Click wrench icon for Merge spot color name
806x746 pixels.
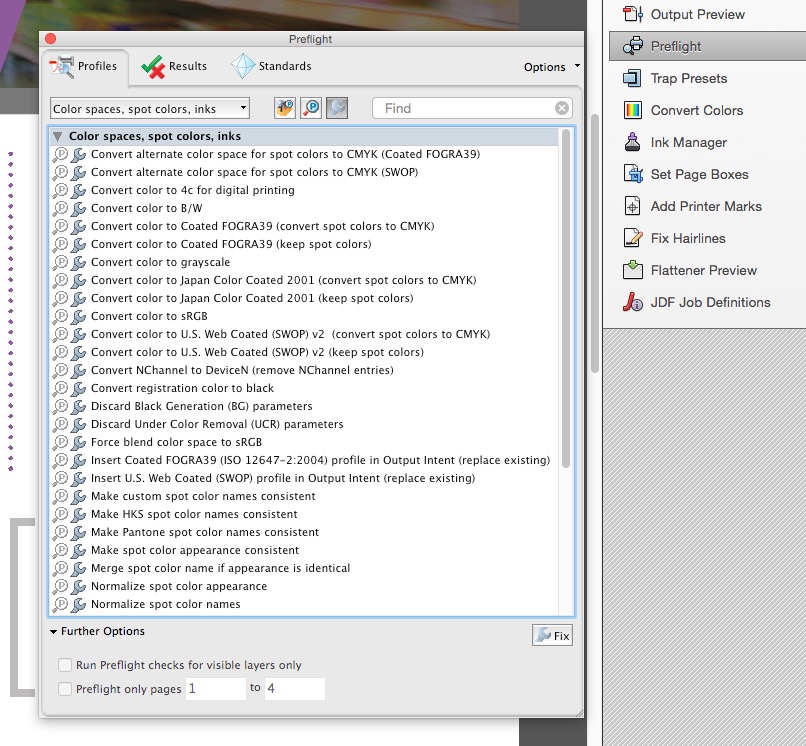coord(78,568)
